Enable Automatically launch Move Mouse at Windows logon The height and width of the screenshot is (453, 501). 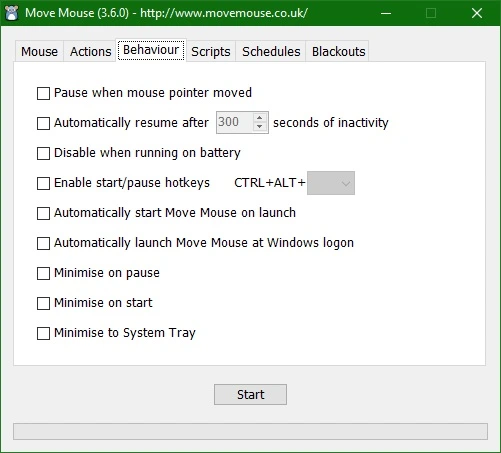(x=43, y=243)
